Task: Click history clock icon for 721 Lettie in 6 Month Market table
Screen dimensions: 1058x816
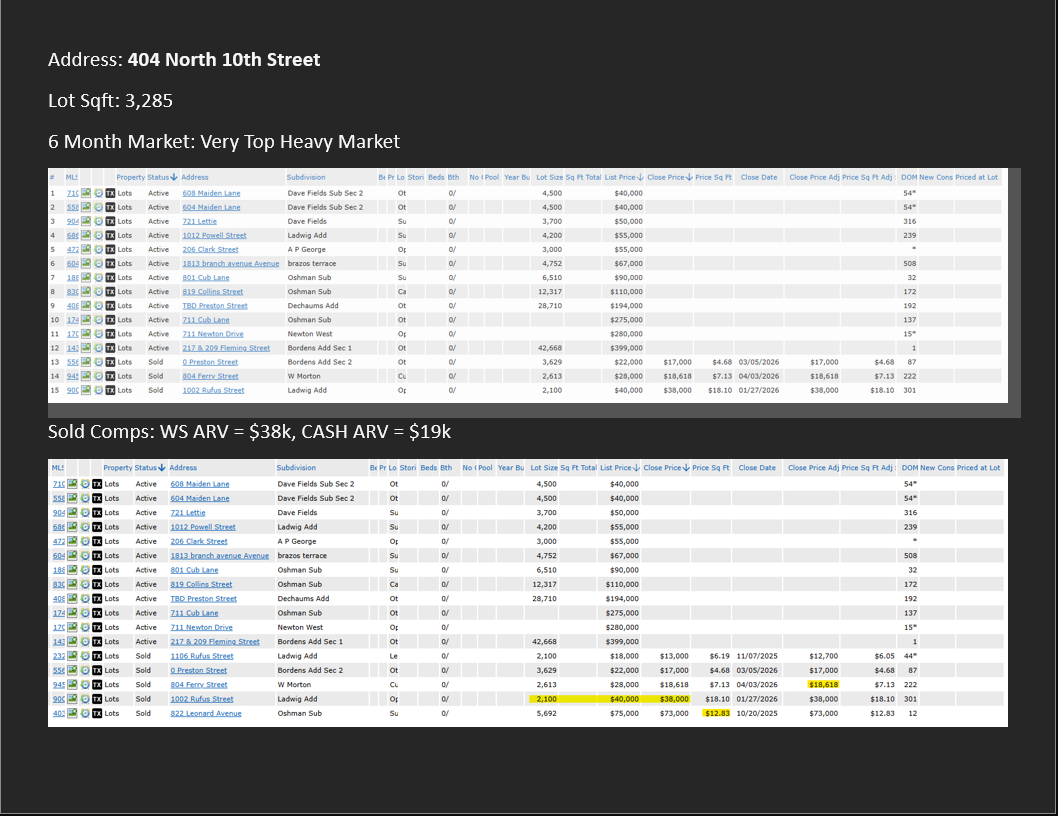Action: (x=99, y=221)
